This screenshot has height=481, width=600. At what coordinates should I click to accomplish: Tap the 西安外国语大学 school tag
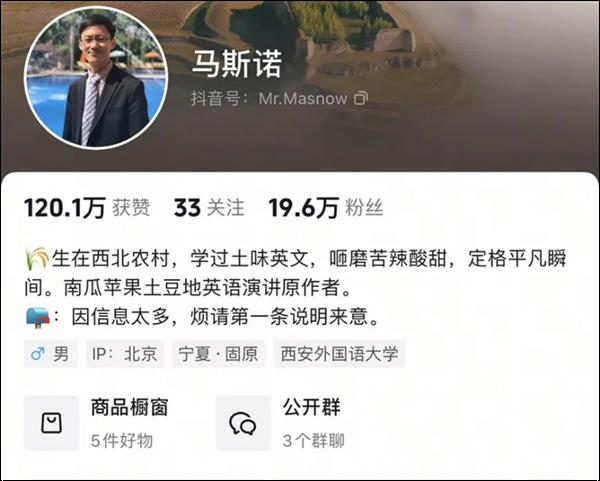(339, 354)
